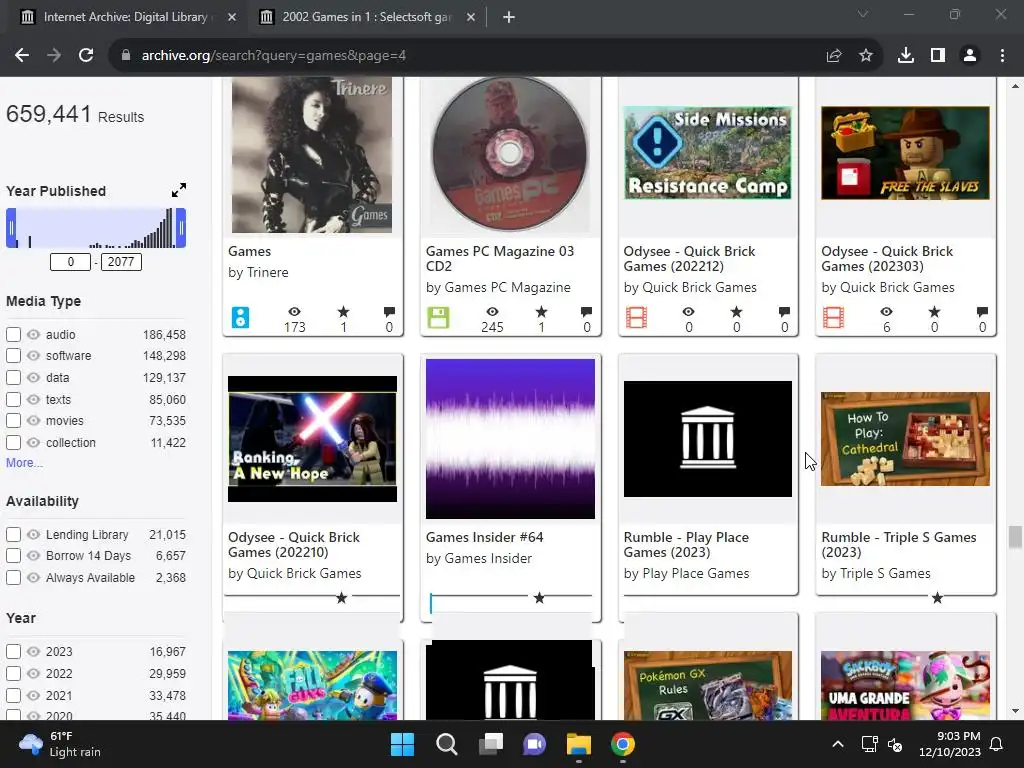This screenshot has width=1024, height=768.
Task: Check the 2023 year filter
Action: (13, 652)
